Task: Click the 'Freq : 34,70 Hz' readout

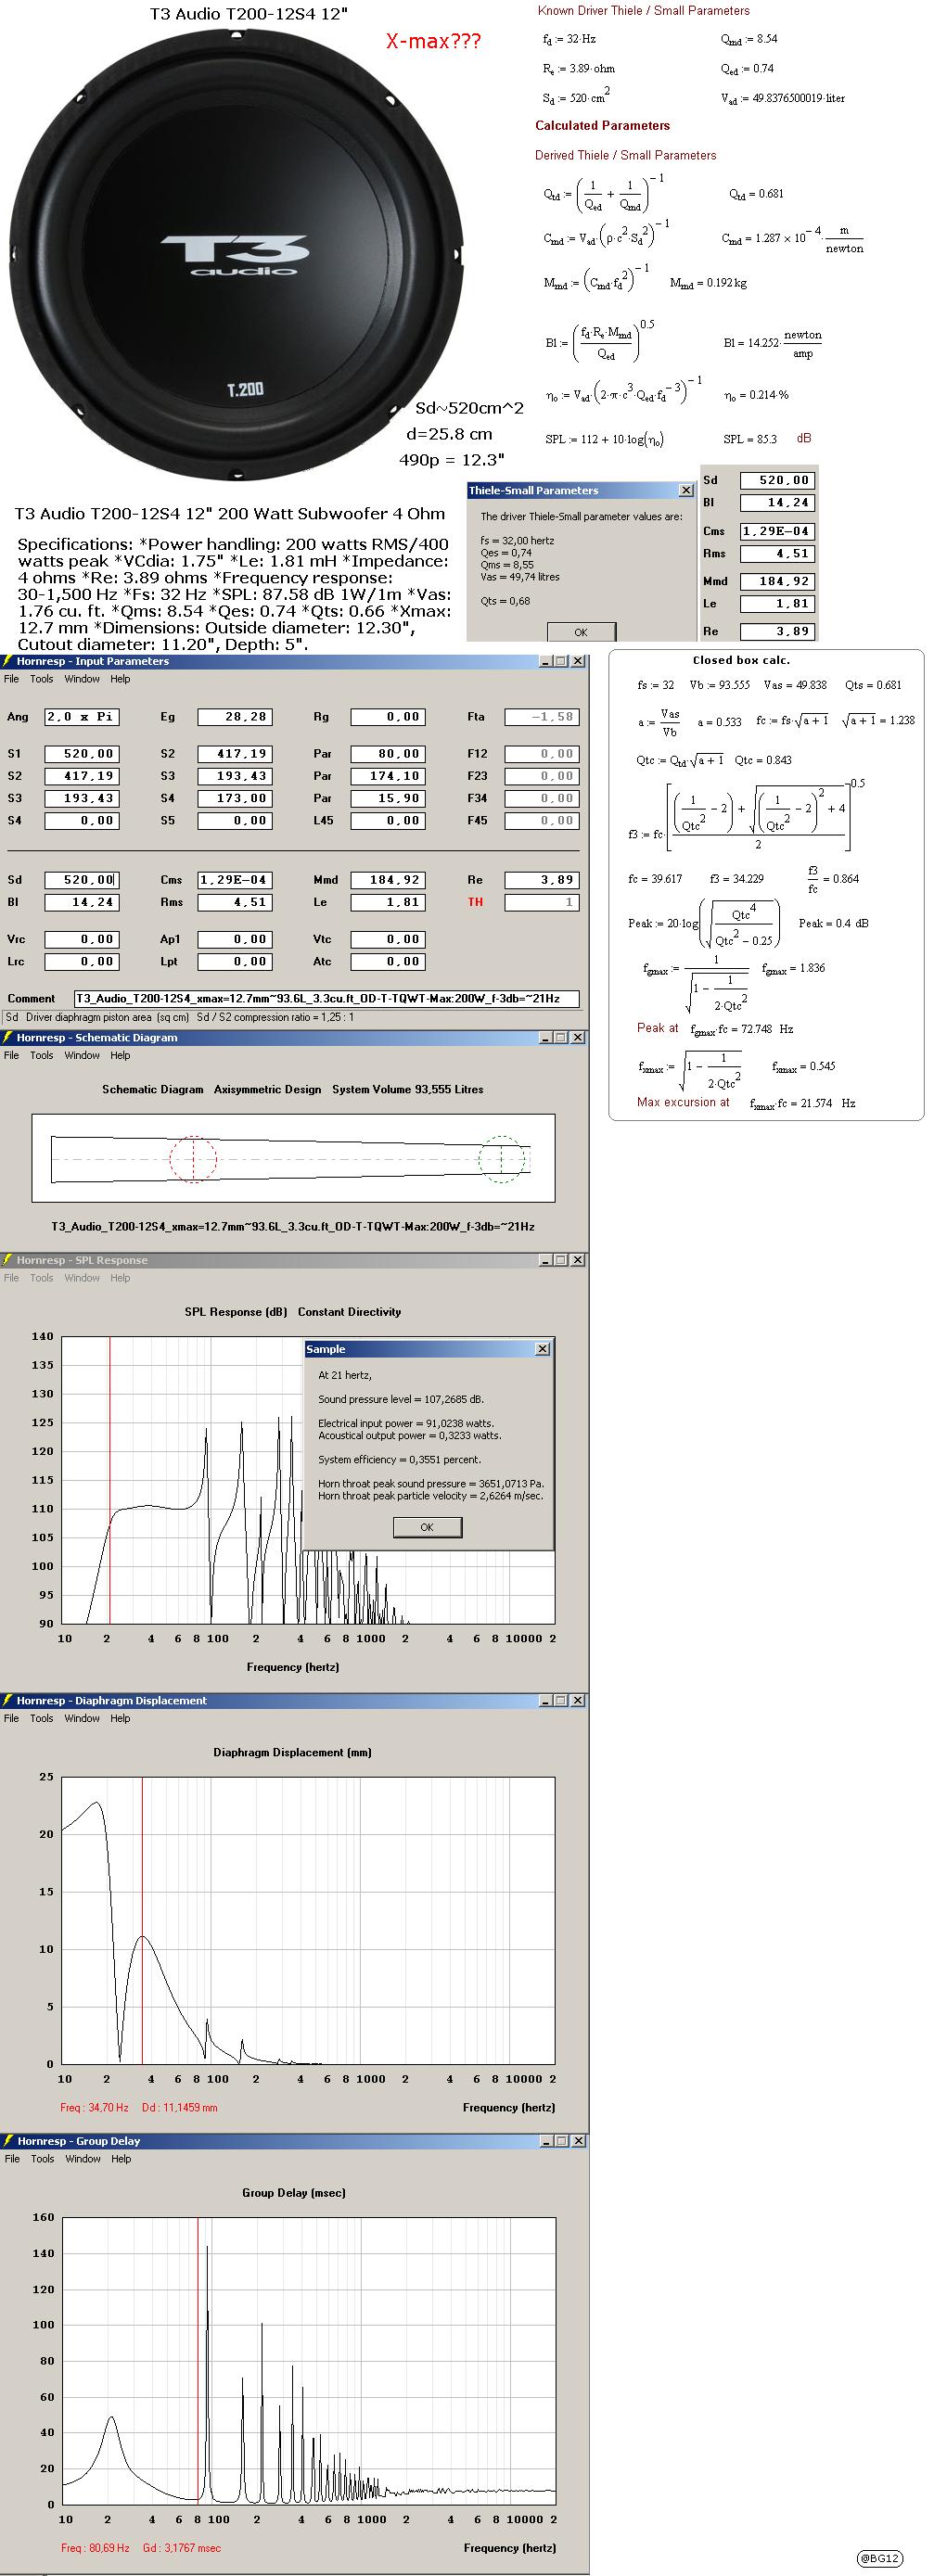Action: [94, 2107]
